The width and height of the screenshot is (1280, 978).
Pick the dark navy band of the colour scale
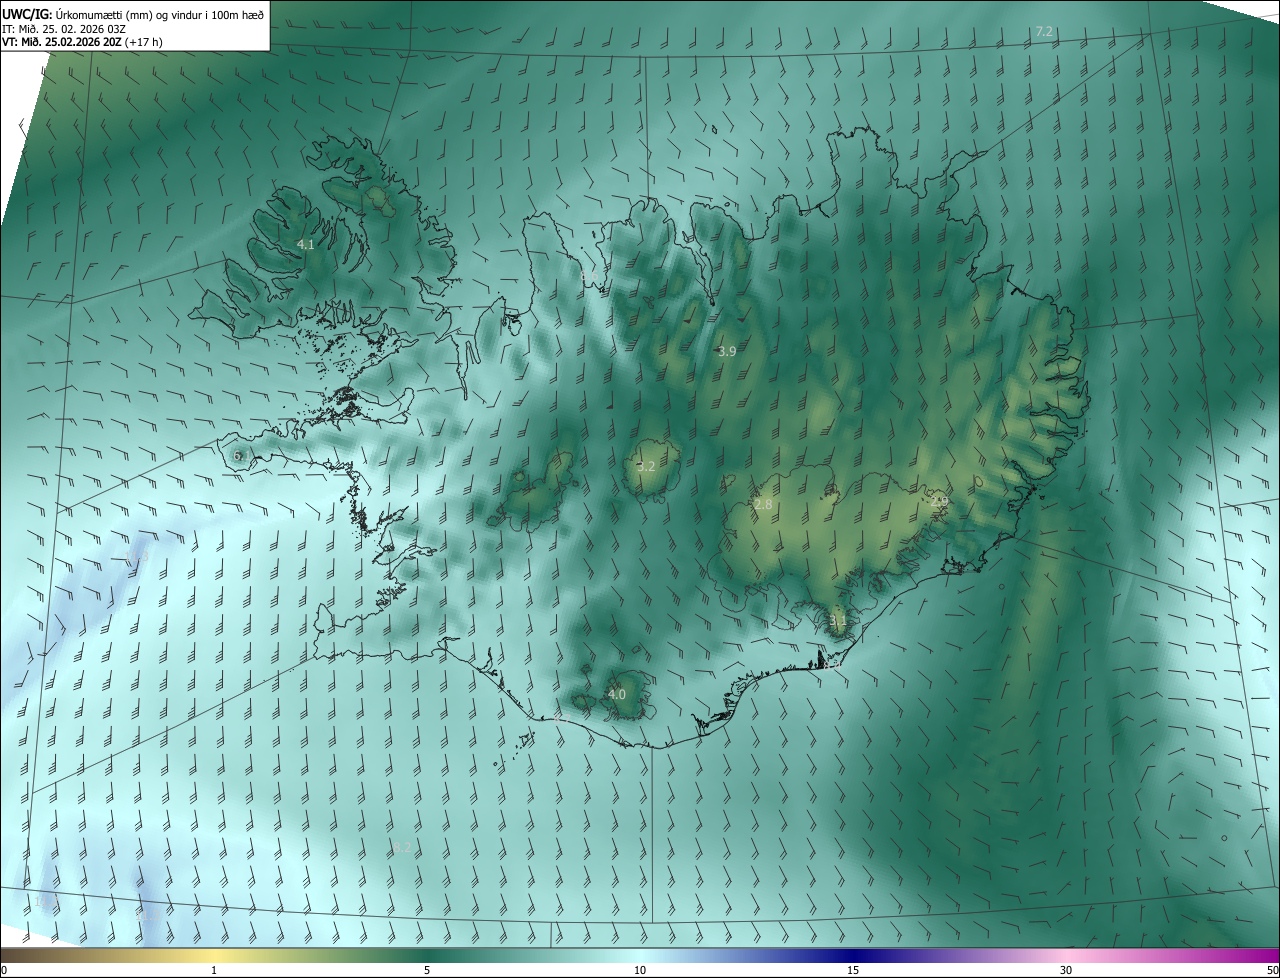(x=853, y=955)
